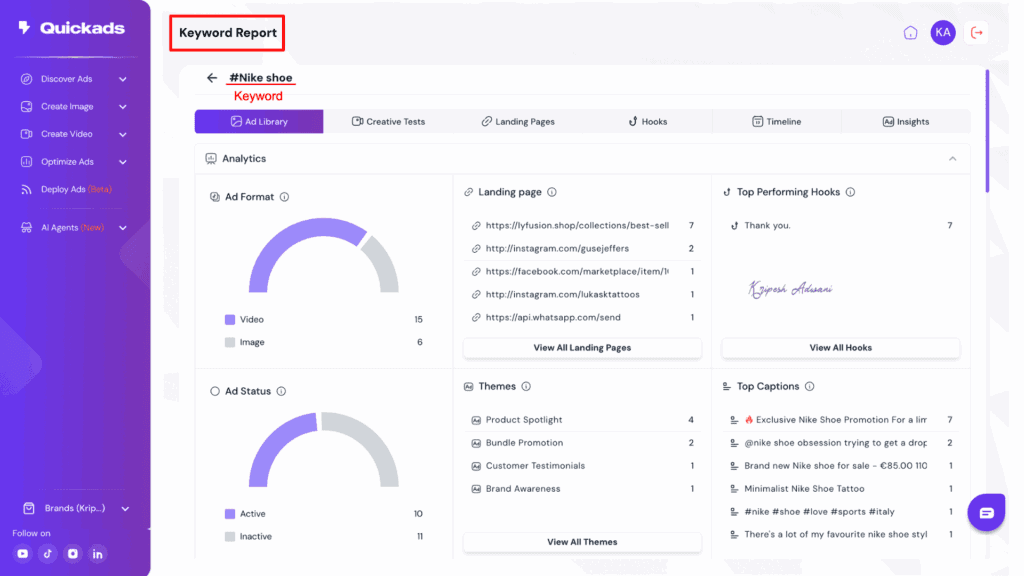This screenshot has height=576, width=1024.
Task: Open the Instagram follow icon at bottom
Action: pyautogui.click(x=72, y=553)
